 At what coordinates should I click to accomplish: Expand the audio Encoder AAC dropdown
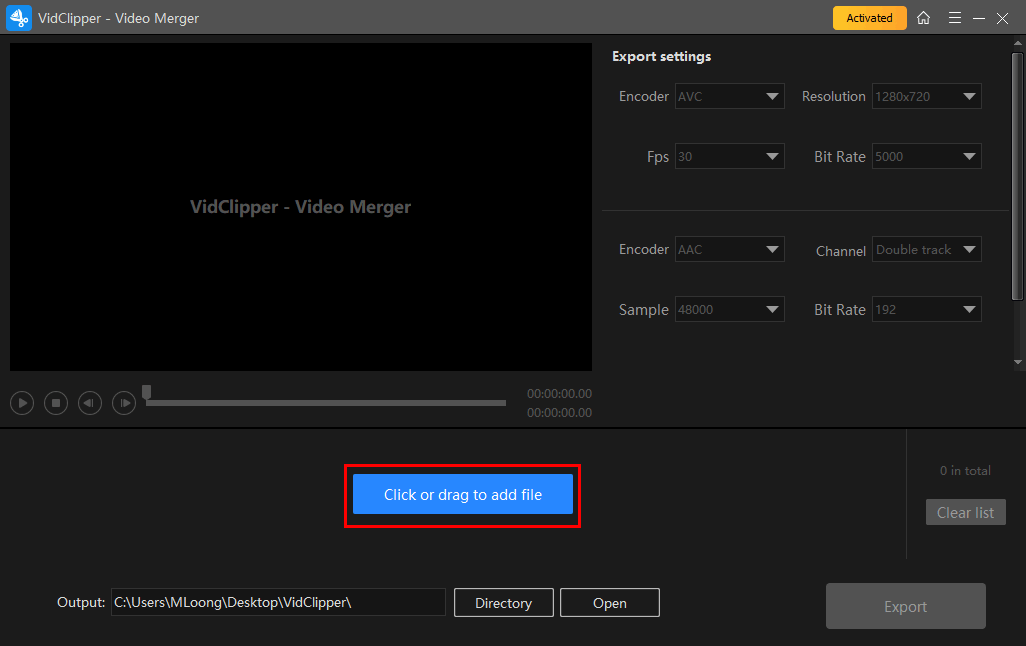[x=730, y=250]
